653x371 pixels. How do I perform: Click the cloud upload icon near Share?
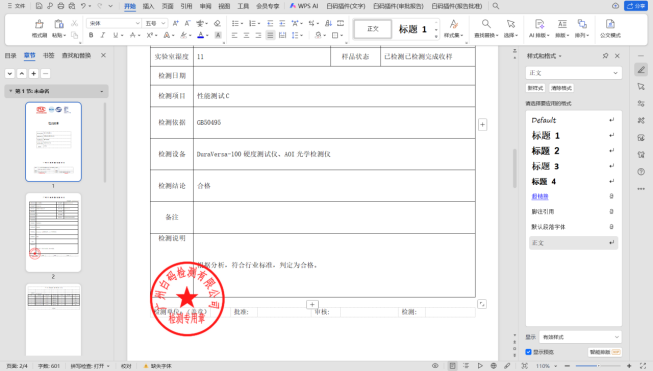pos(615,6)
